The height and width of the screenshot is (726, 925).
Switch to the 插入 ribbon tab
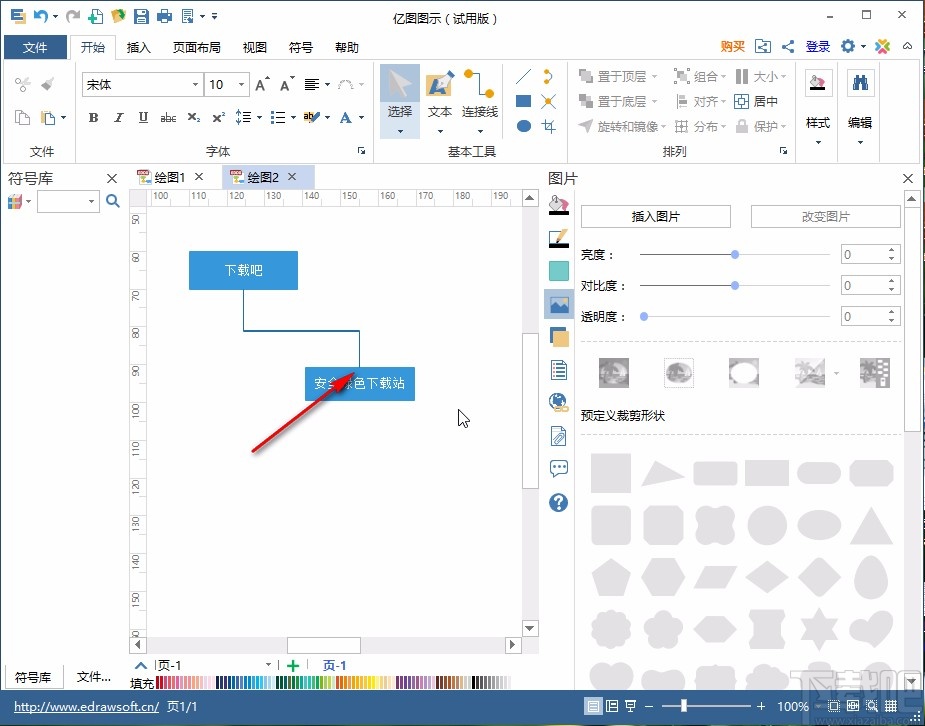pos(139,47)
